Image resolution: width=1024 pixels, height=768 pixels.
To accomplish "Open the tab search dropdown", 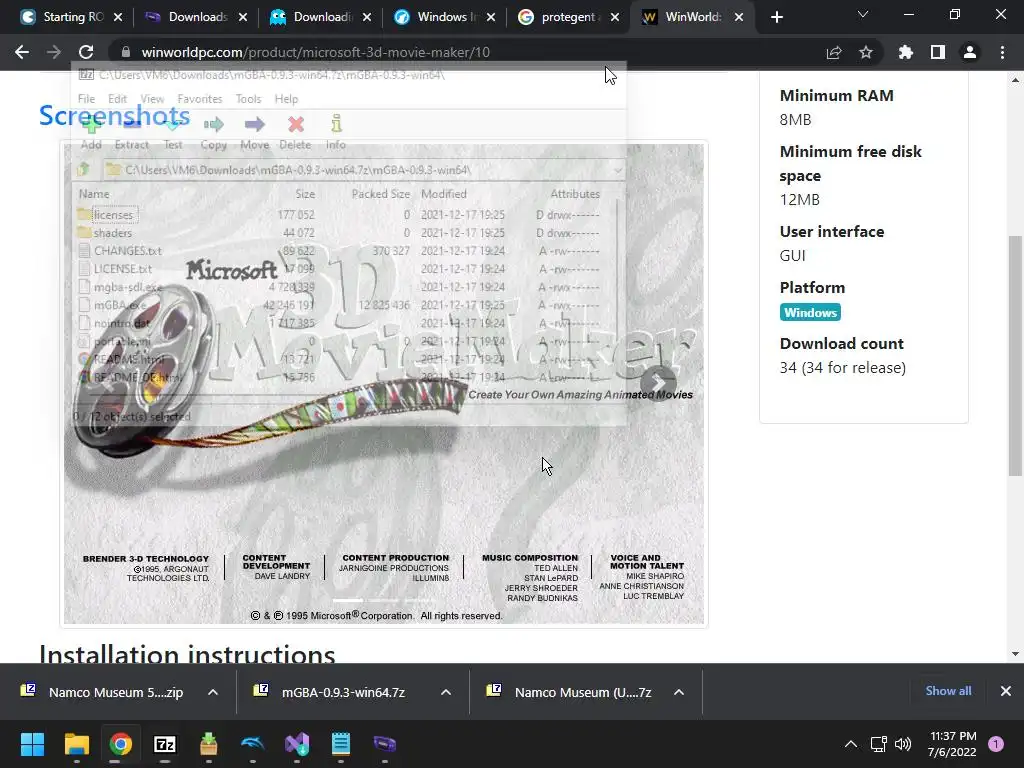I will 863,14.
